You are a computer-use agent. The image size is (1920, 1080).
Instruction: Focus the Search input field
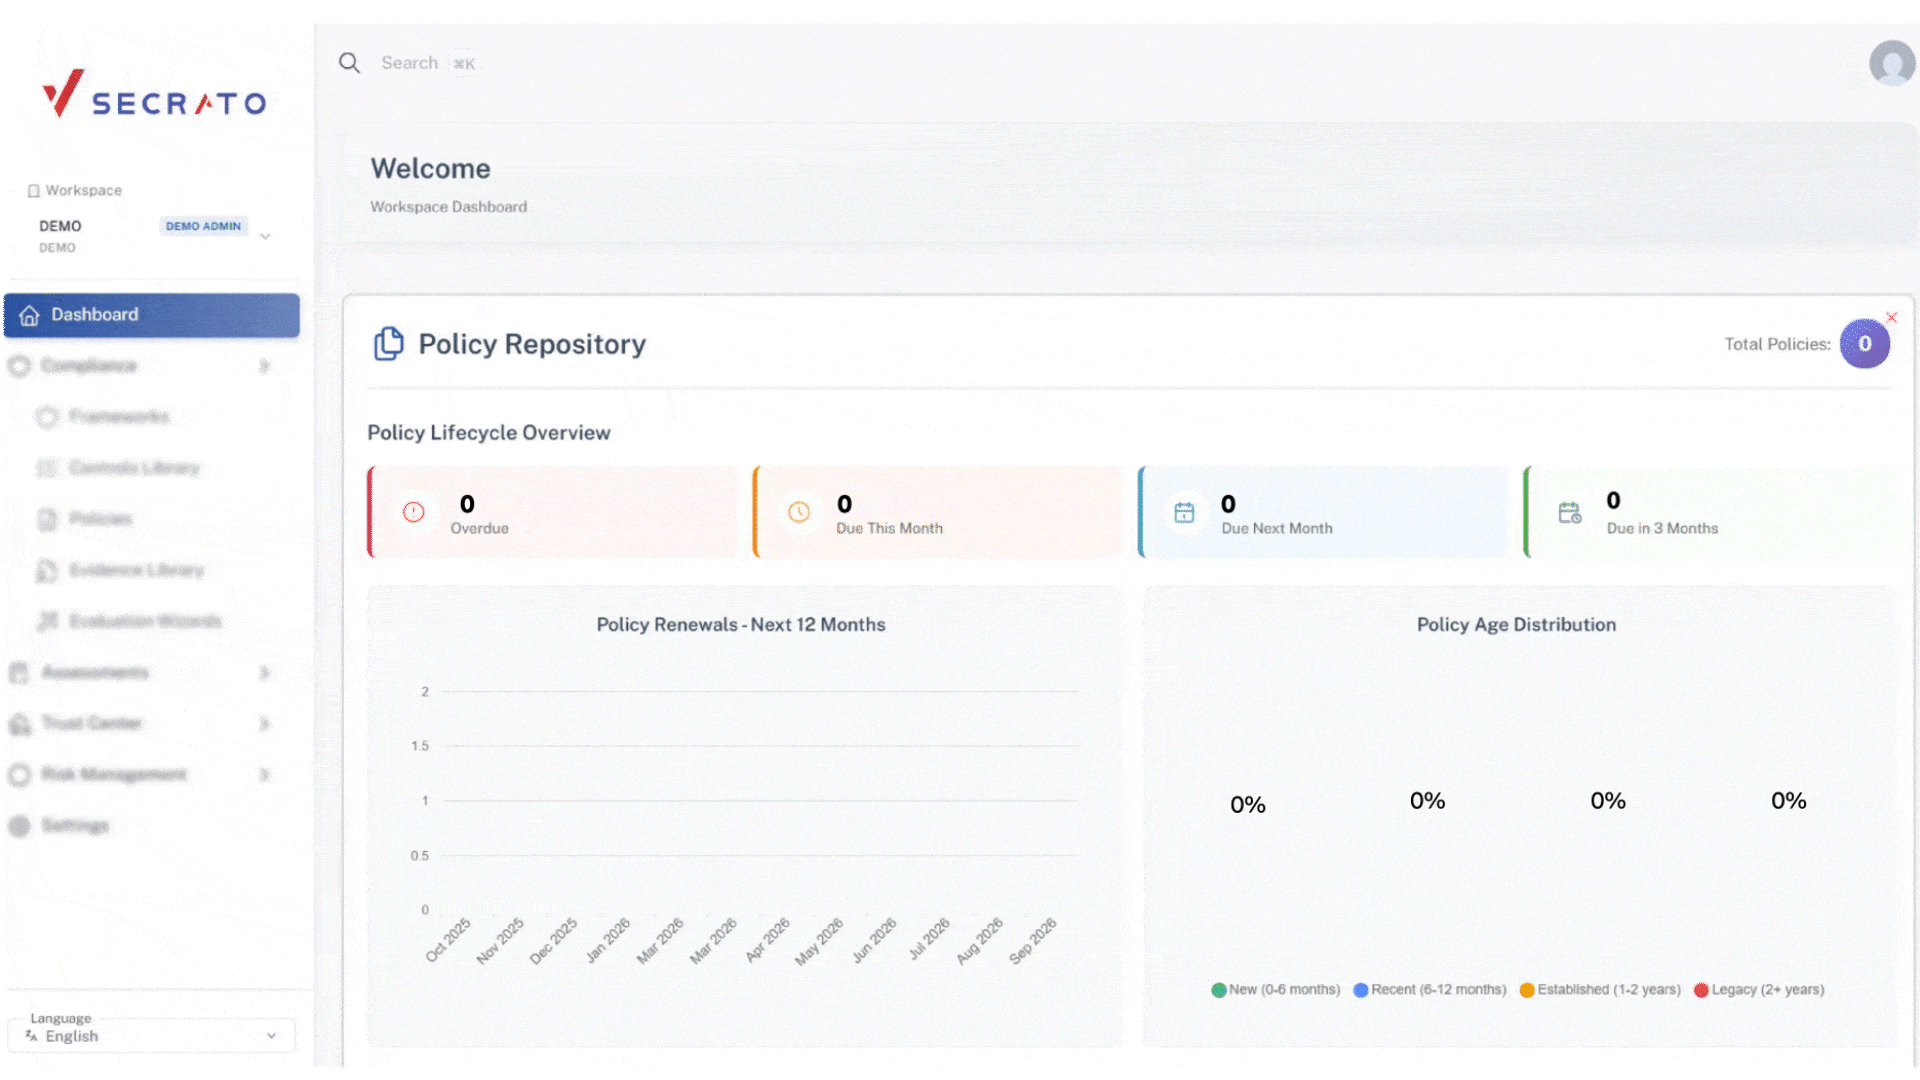tap(410, 63)
